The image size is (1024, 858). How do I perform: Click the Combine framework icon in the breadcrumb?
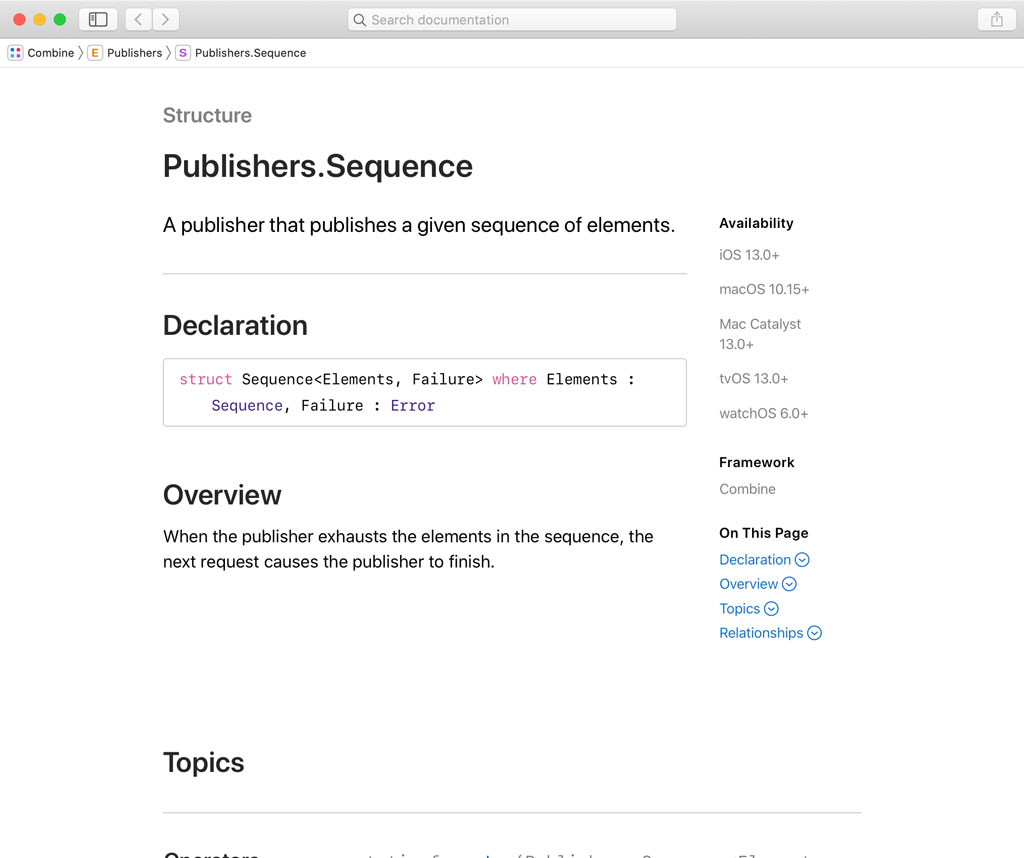pyautogui.click(x=14, y=52)
